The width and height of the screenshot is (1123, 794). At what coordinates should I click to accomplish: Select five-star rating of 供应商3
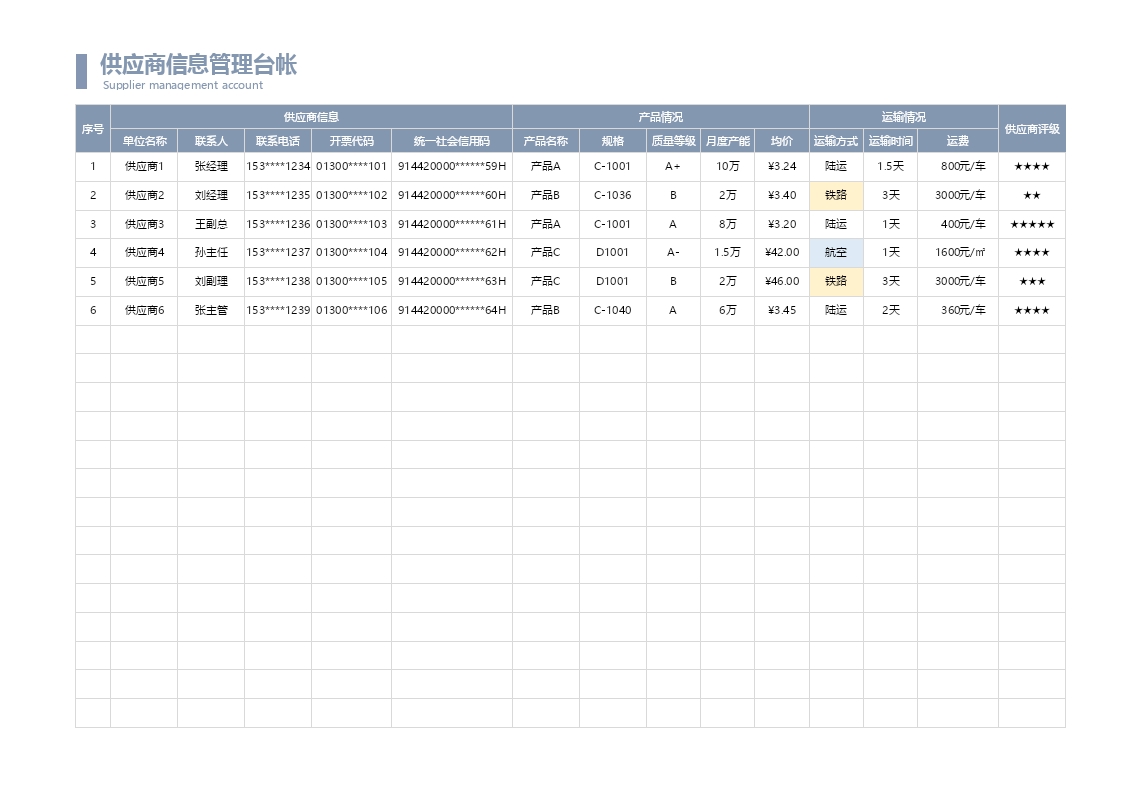[x=1032, y=224]
